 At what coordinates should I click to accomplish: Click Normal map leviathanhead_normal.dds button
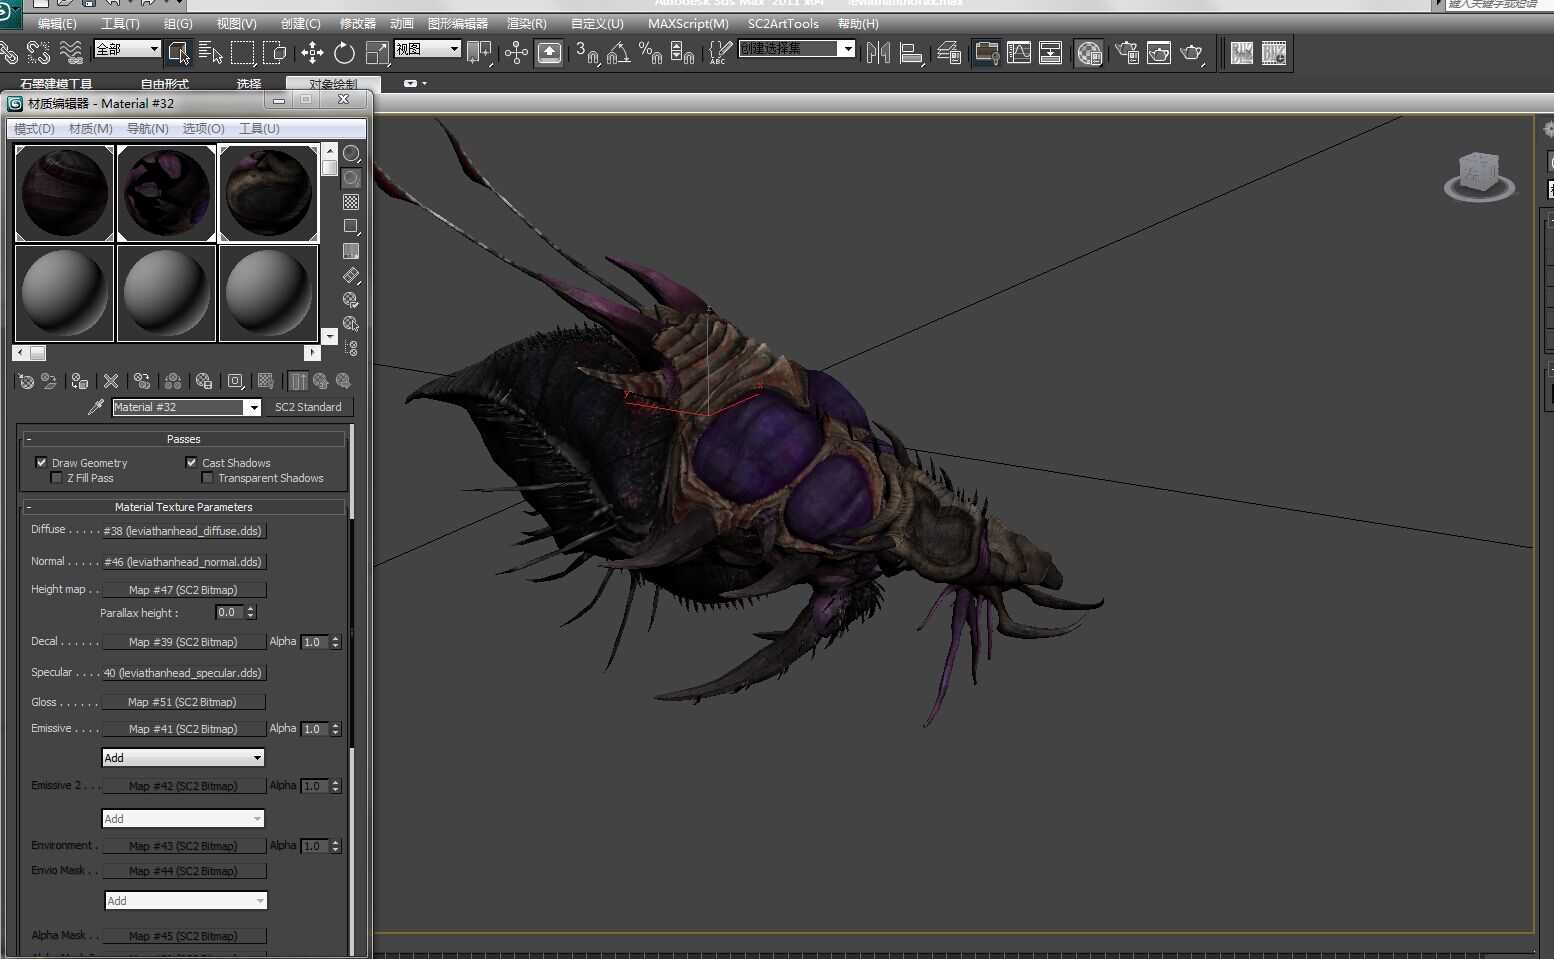pos(184,562)
